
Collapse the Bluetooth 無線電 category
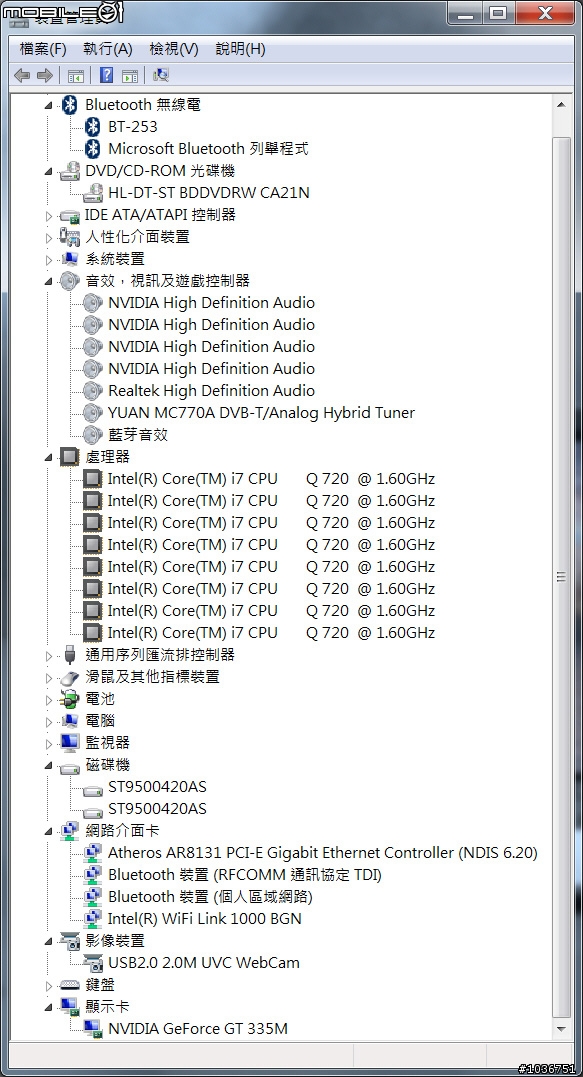48,105
